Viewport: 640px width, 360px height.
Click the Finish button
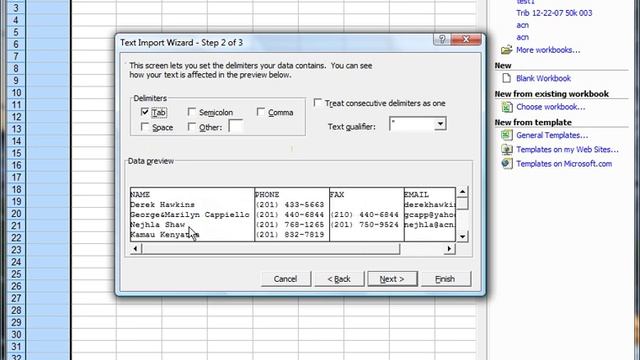[445, 279]
